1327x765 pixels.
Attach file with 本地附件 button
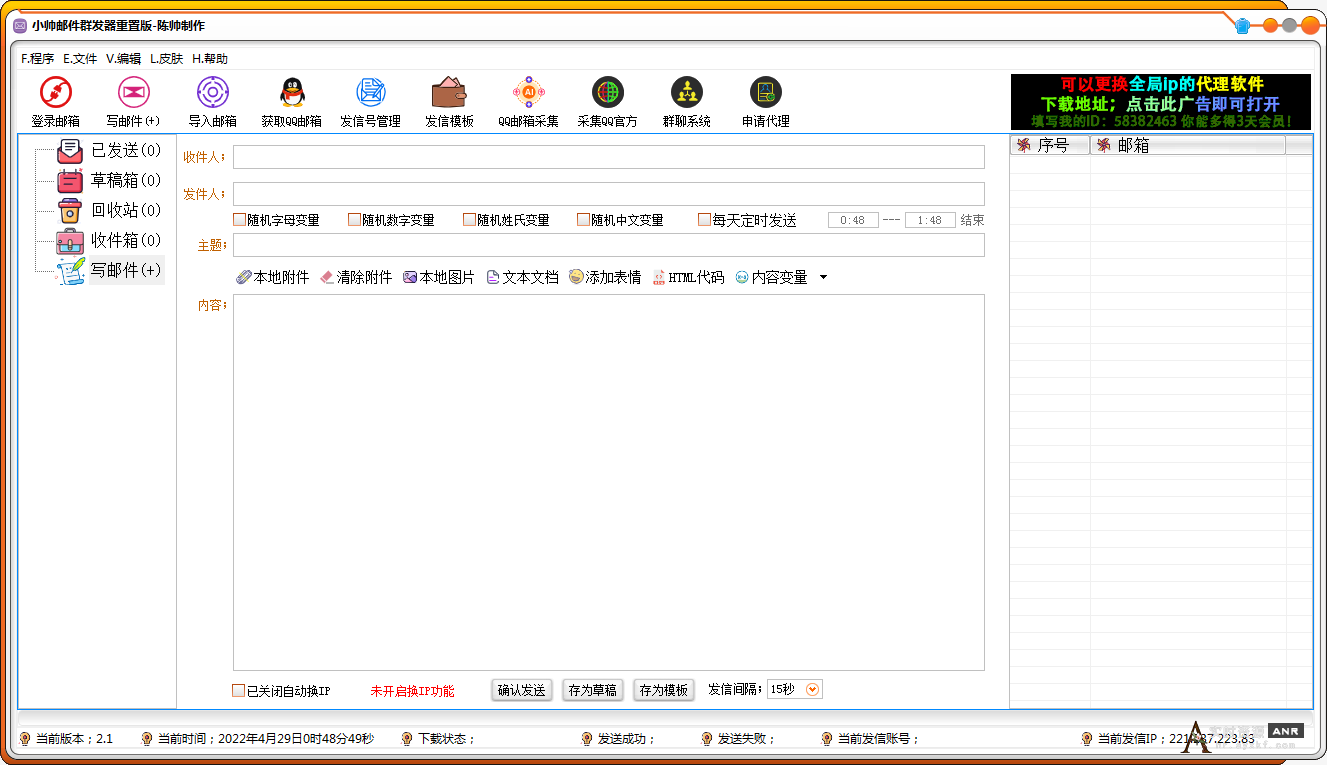[273, 277]
